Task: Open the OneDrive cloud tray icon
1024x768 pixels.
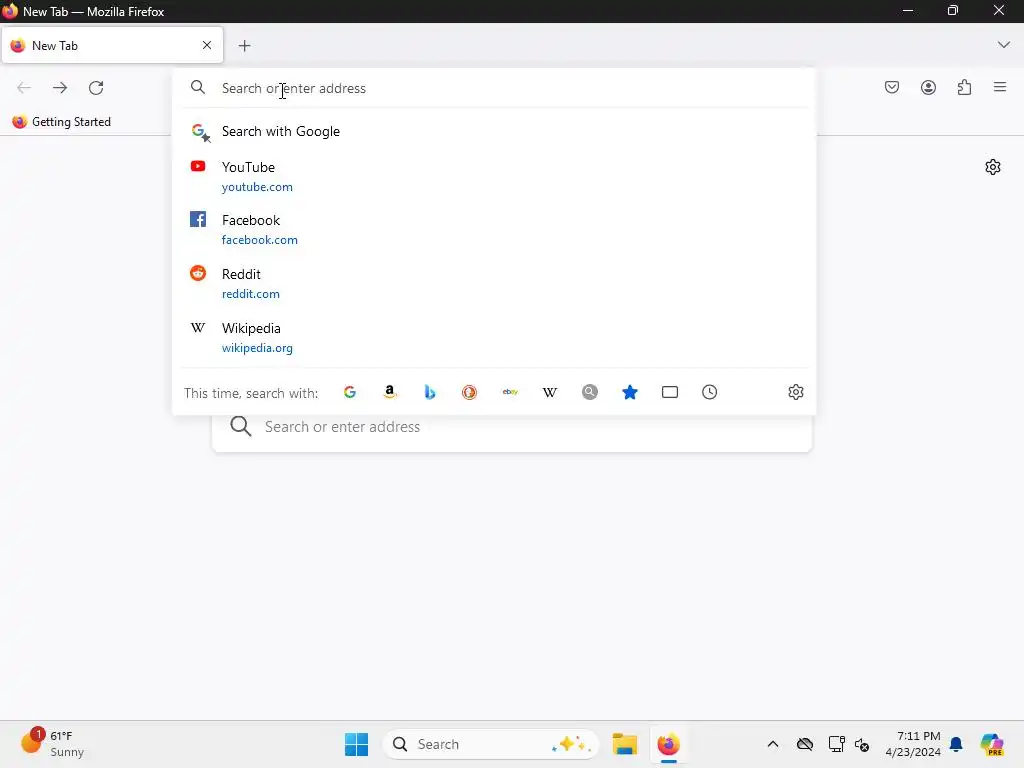Action: 805,744
